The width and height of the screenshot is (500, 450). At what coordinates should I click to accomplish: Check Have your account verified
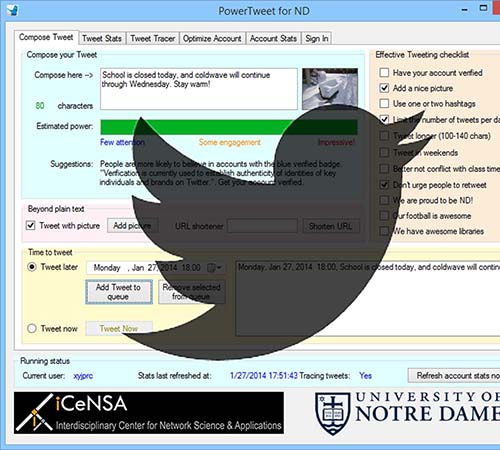384,72
